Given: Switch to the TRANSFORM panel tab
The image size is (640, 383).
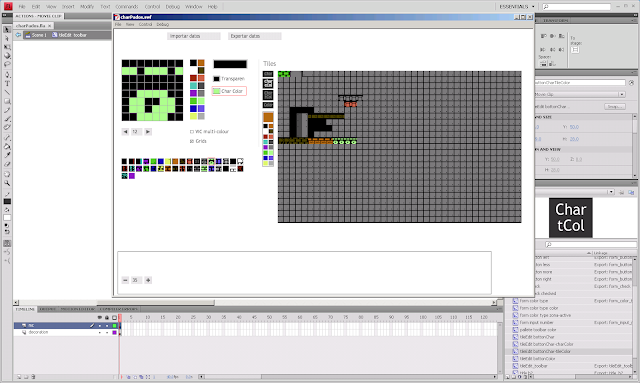Looking at the screenshot, I should 556,20.
